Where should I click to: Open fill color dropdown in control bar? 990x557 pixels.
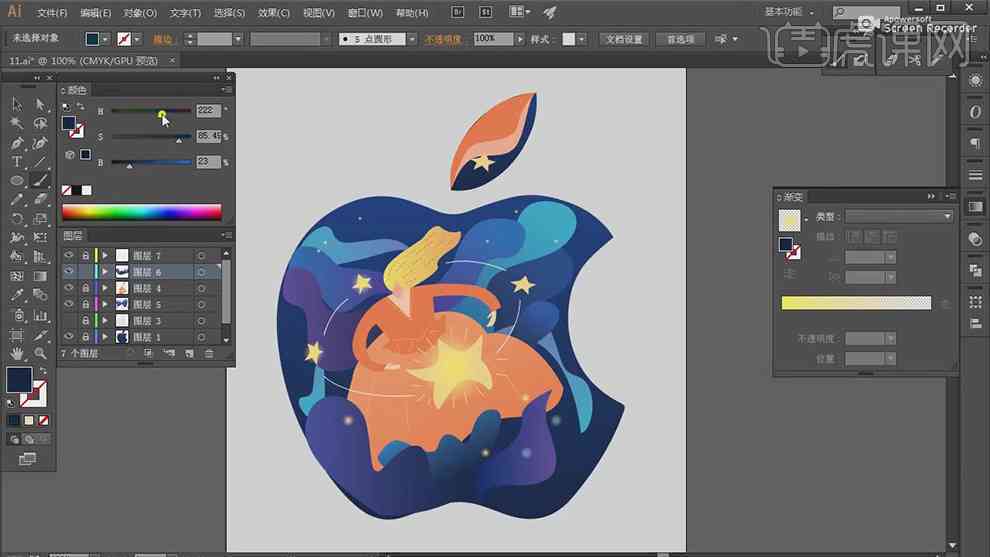click(105, 39)
